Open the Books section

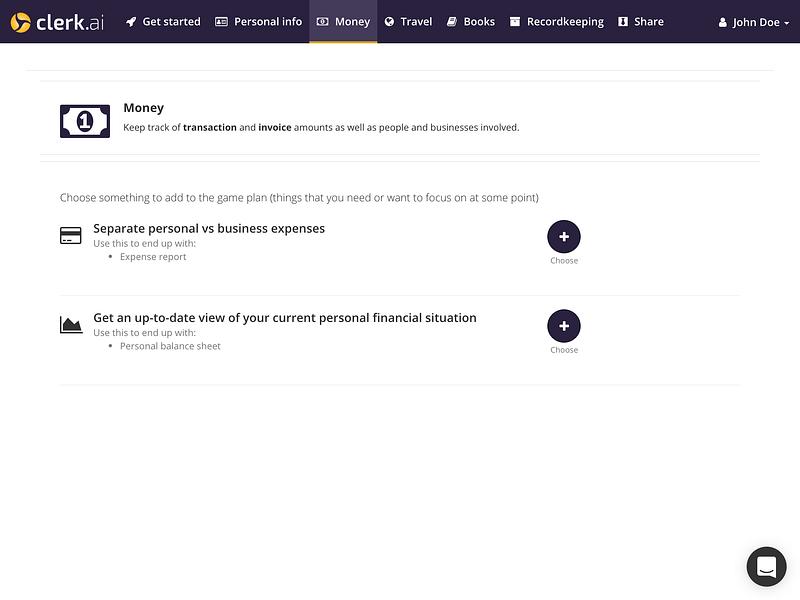point(471,21)
